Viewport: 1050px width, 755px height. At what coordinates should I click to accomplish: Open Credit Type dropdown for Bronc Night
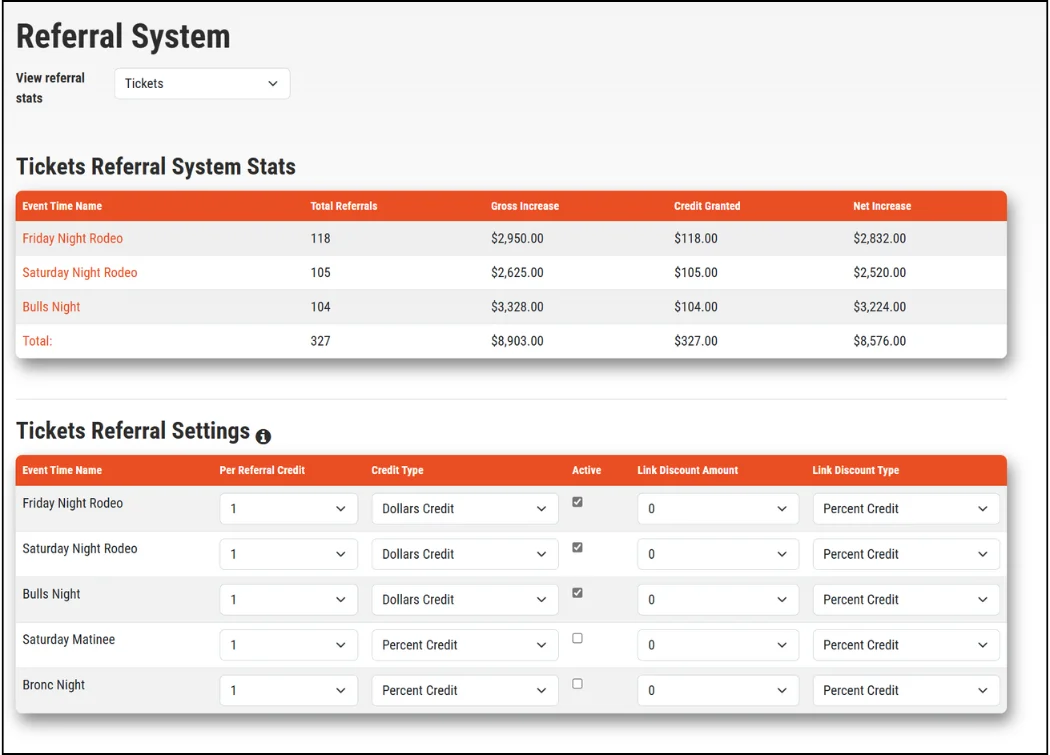pyautogui.click(x=465, y=691)
